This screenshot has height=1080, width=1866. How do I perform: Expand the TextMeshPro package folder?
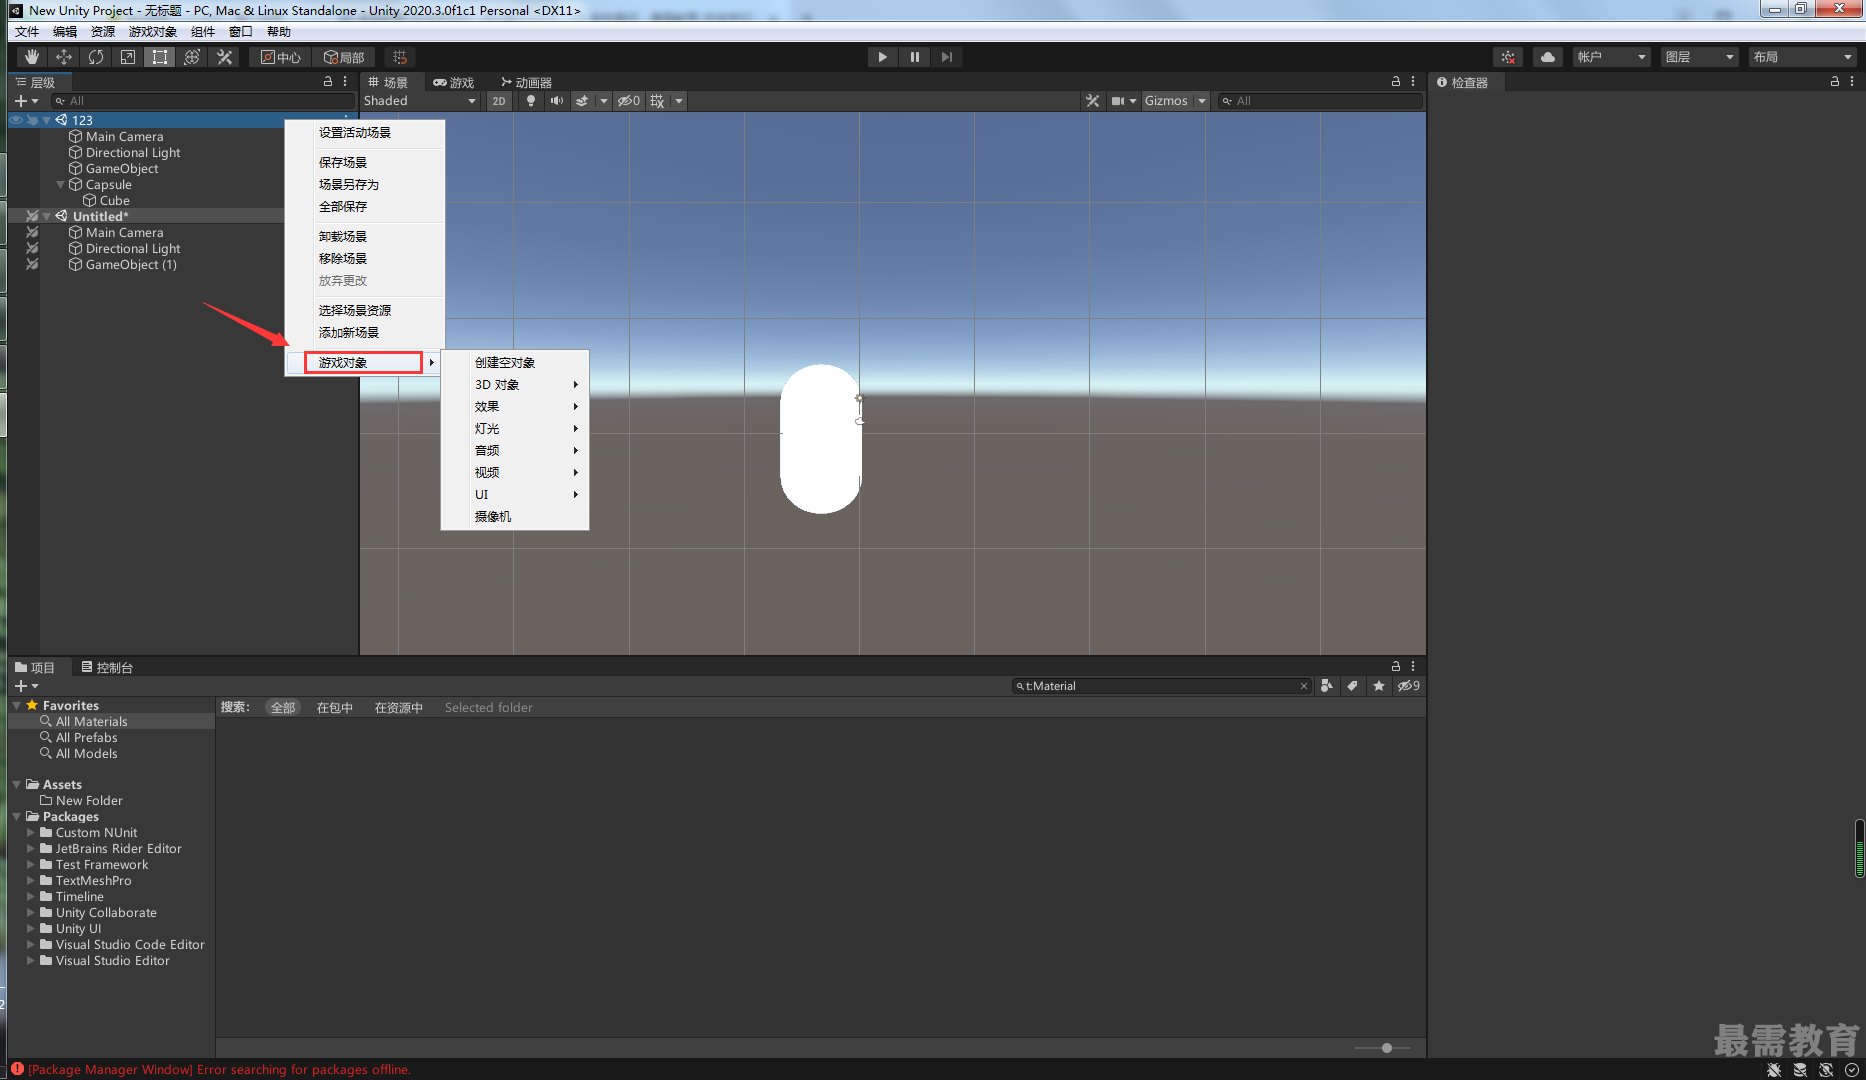click(x=31, y=881)
